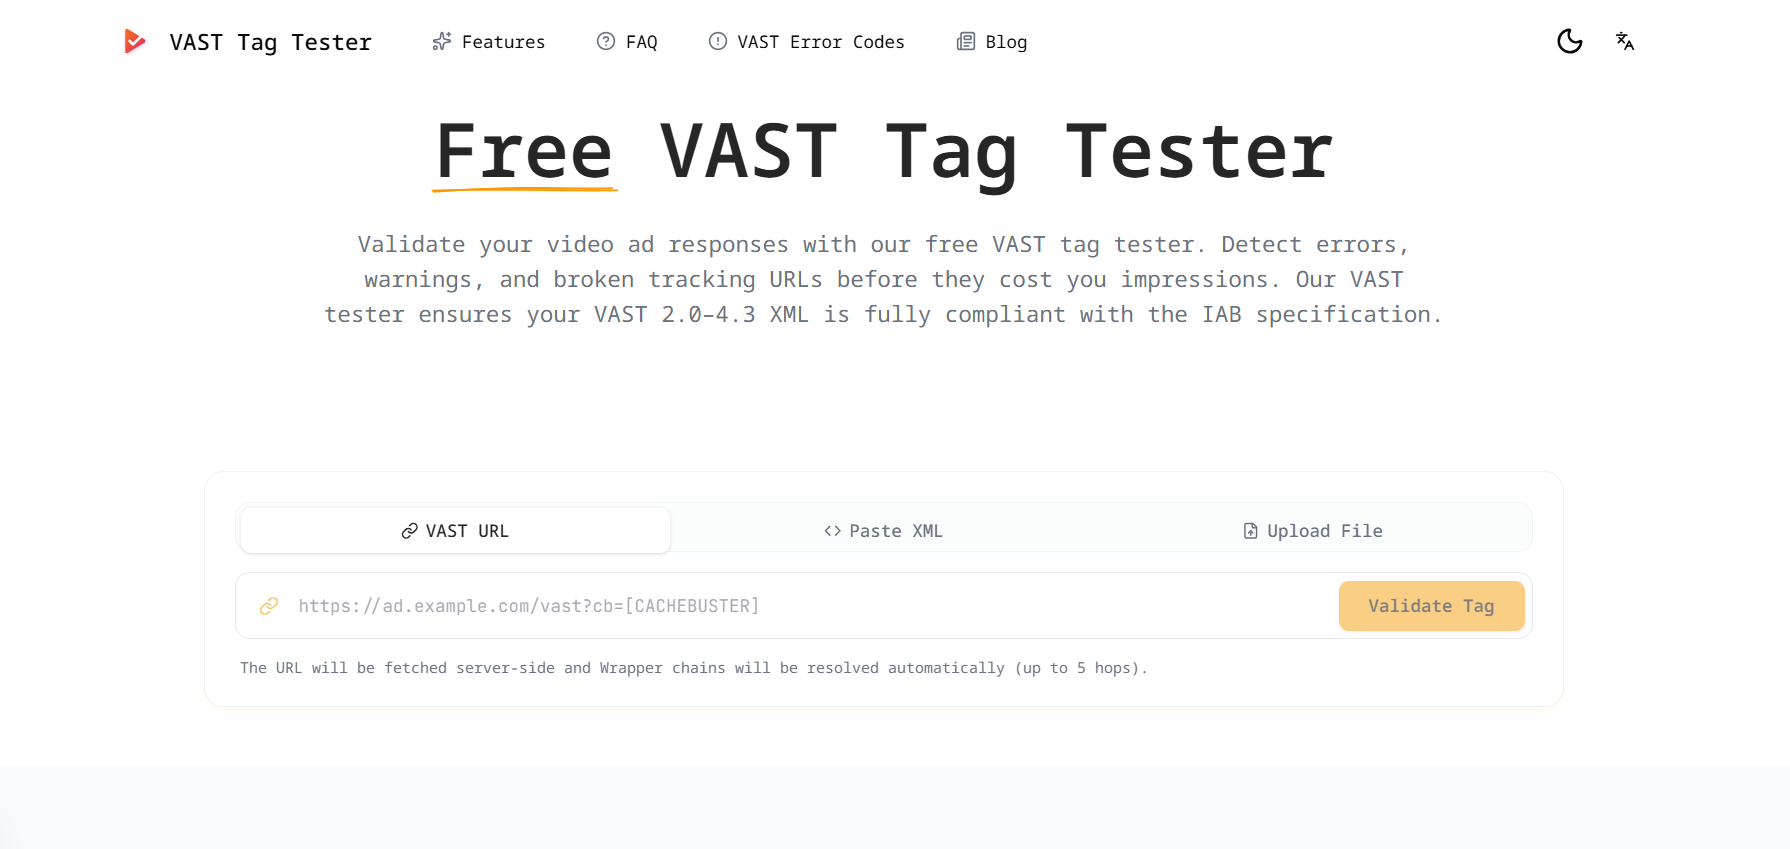The image size is (1790, 849).
Task: Click the link icon in URL field
Action: (269, 606)
